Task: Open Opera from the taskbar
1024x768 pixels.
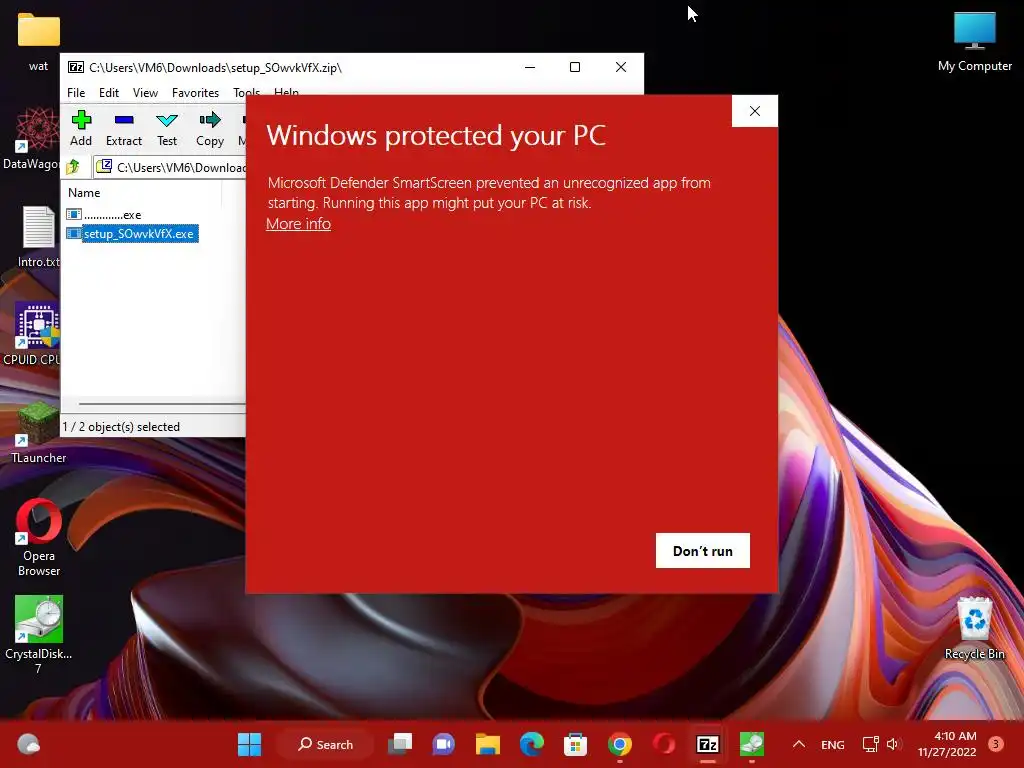Action: pos(664,744)
